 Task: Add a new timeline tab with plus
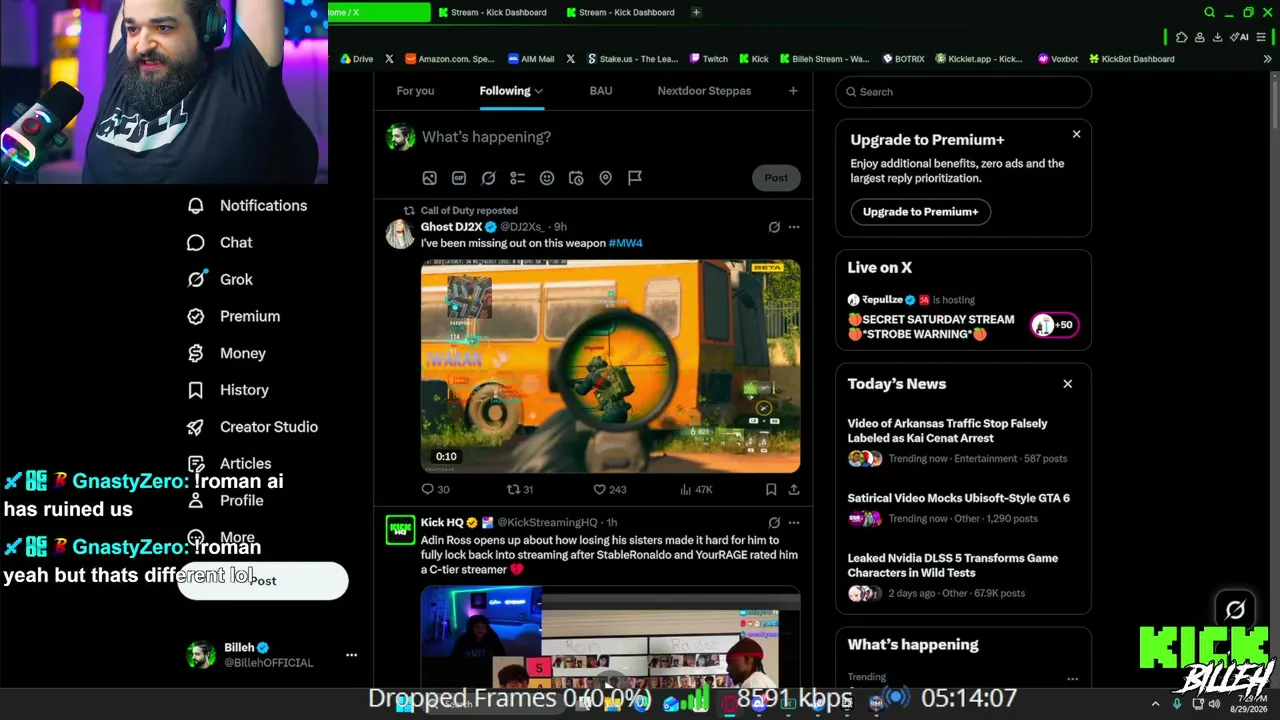pos(793,91)
